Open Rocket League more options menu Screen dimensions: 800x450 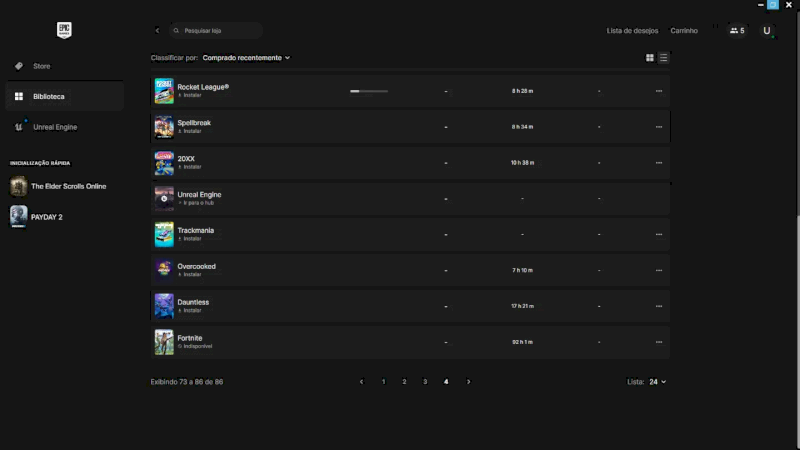658,91
